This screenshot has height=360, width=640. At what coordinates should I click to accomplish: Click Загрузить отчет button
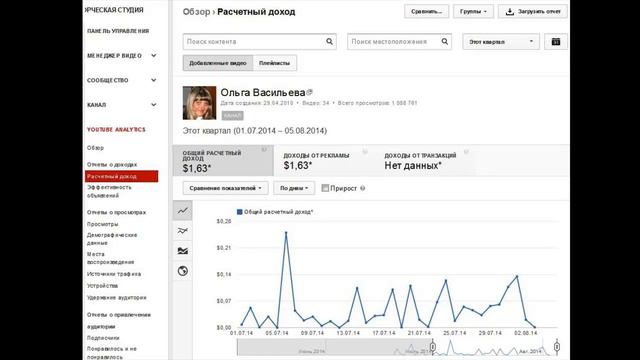point(533,11)
